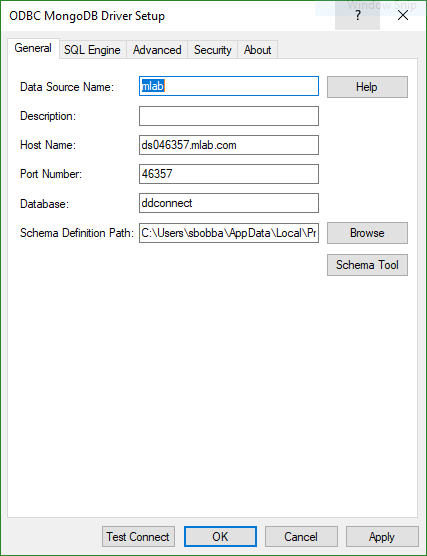Click into the empty Description field
Screen dimensions: 427x556
pyautogui.click(x=229, y=116)
